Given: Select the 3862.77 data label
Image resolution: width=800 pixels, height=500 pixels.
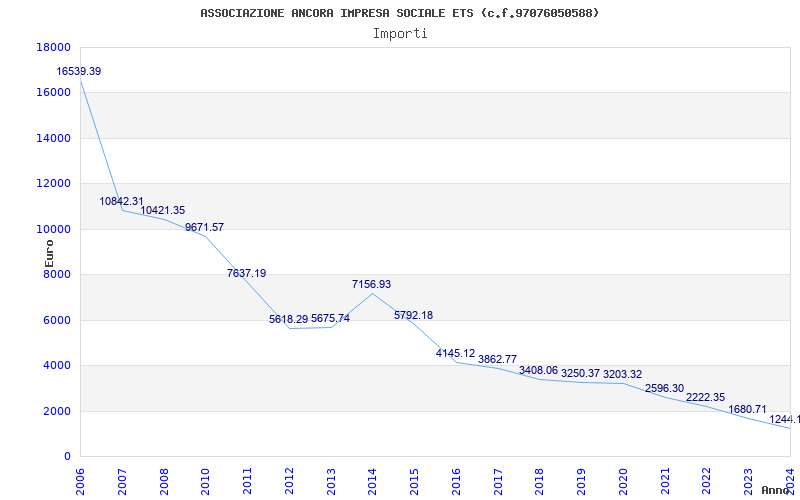Looking at the screenshot, I should [497, 359].
